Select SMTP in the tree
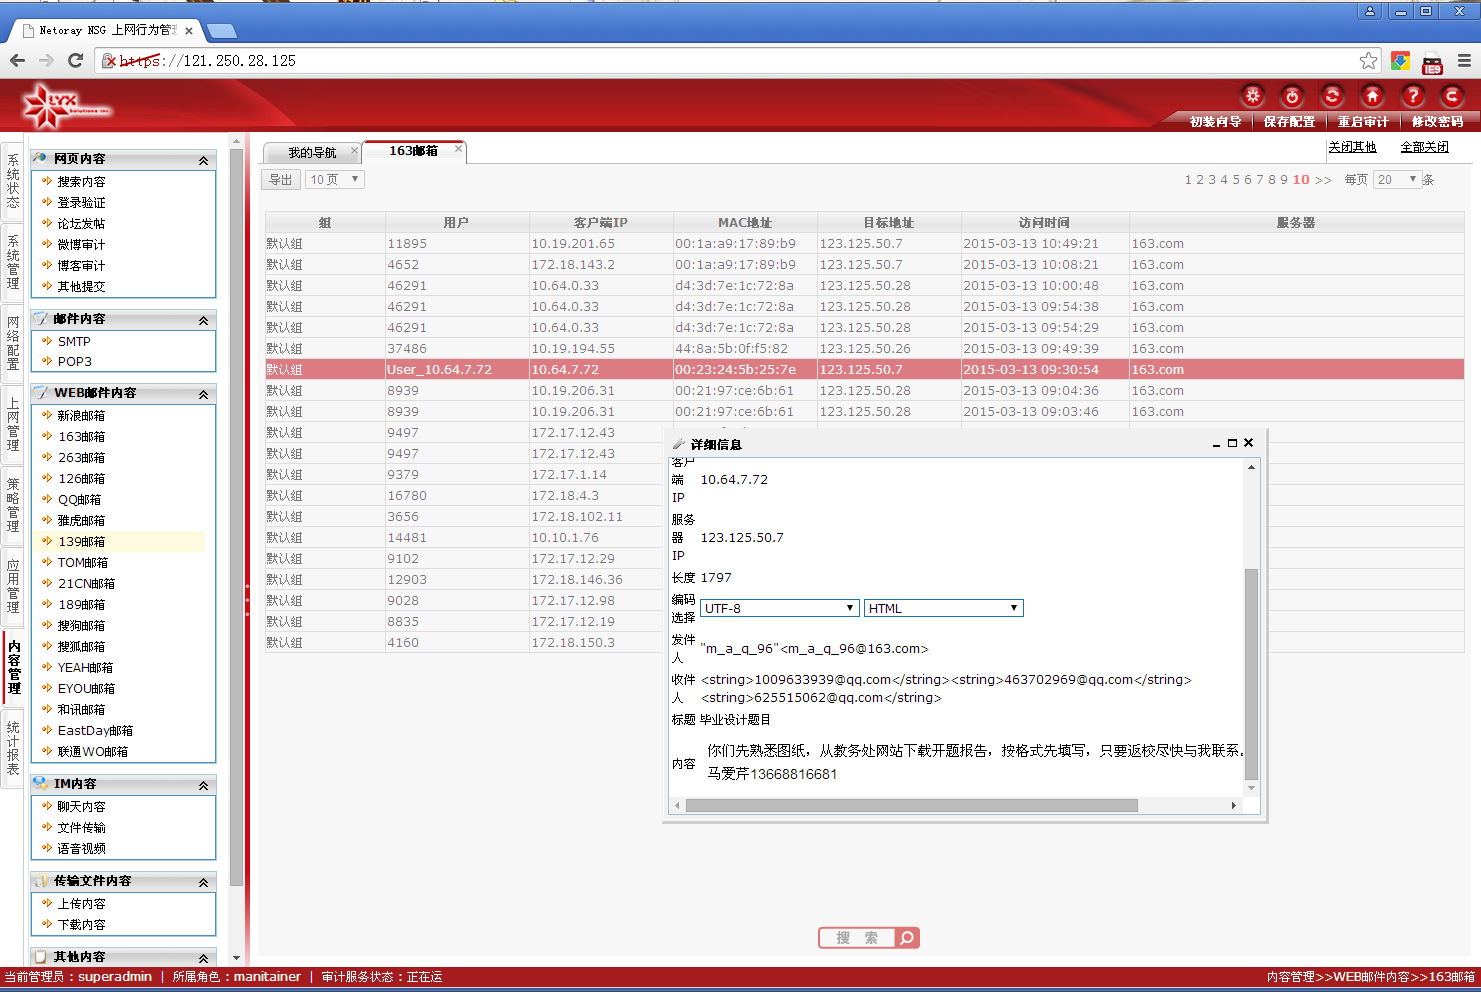This screenshot has width=1481, height=992. [74, 342]
